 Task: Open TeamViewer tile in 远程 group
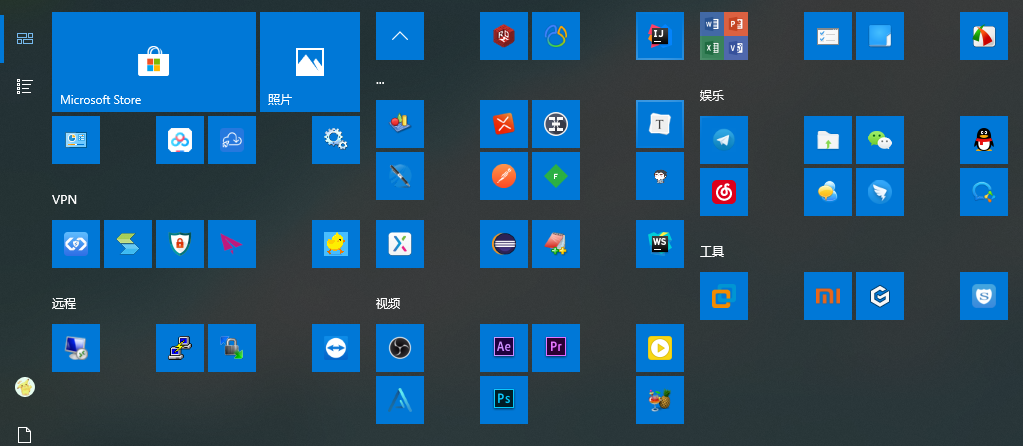click(x=336, y=348)
